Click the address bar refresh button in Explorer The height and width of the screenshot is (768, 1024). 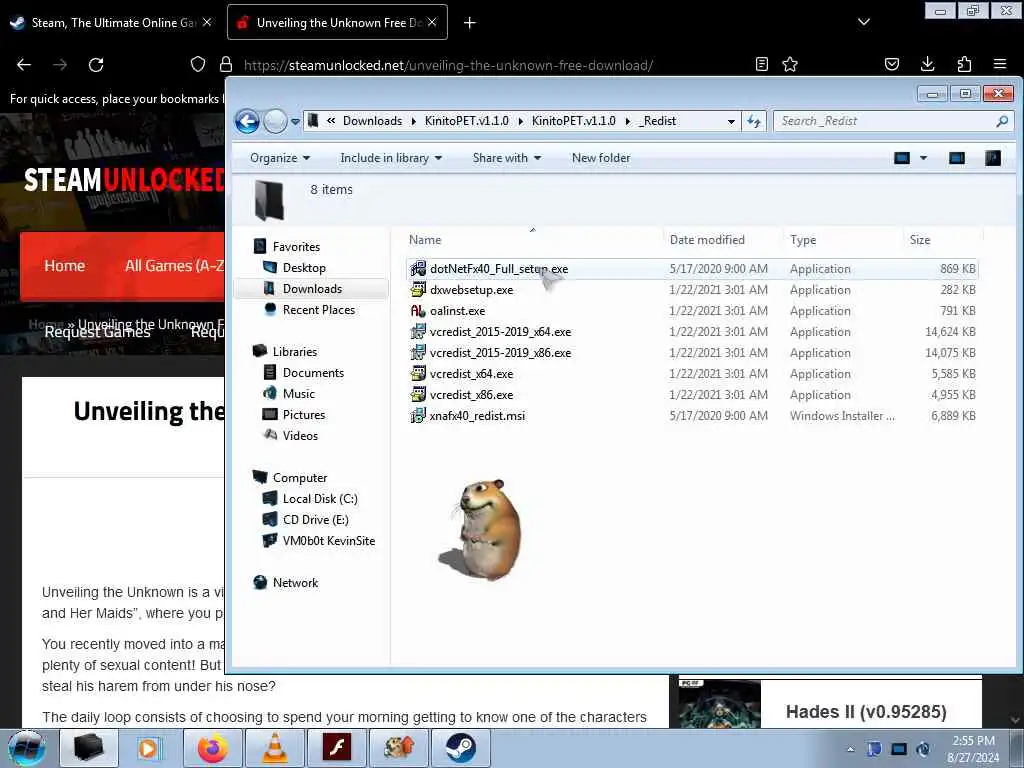coord(754,121)
